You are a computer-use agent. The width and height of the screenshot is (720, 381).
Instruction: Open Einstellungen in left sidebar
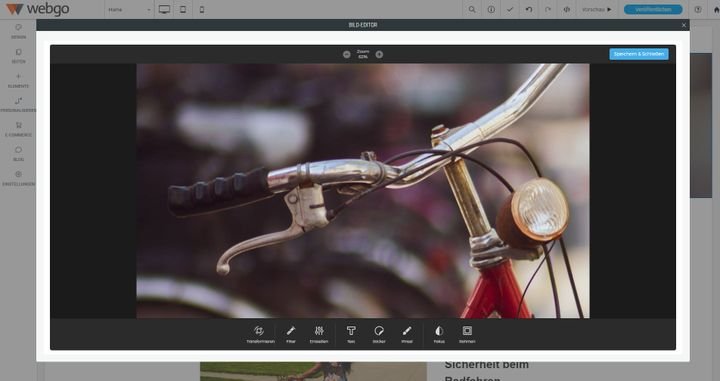click(x=18, y=179)
